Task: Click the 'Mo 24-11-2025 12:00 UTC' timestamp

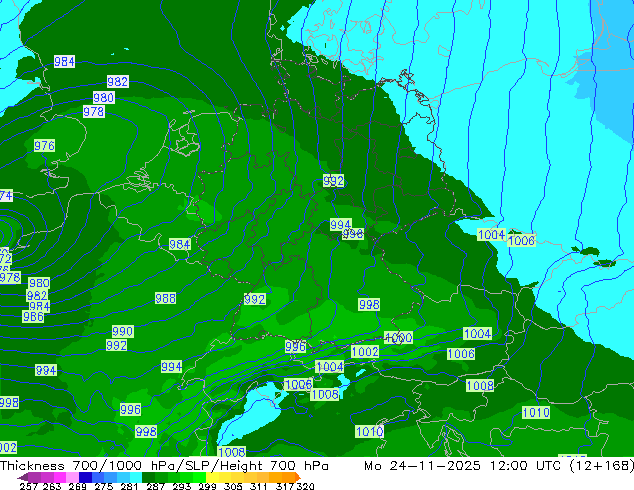Action: 463,466
